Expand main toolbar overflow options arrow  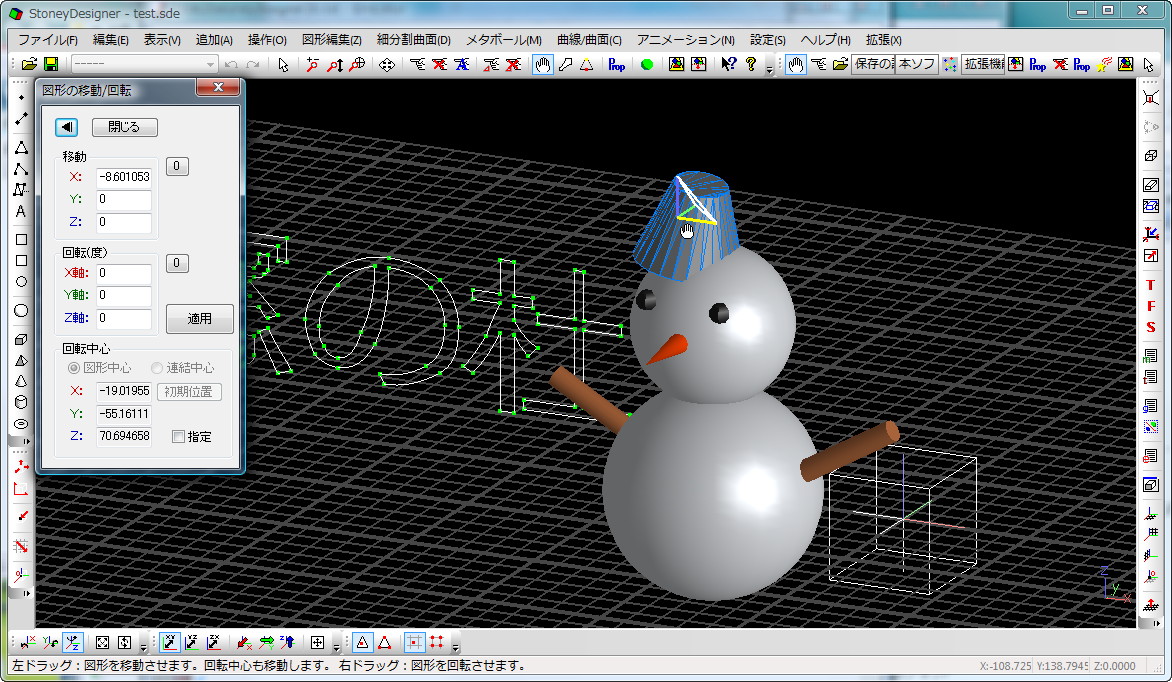coord(769,68)
